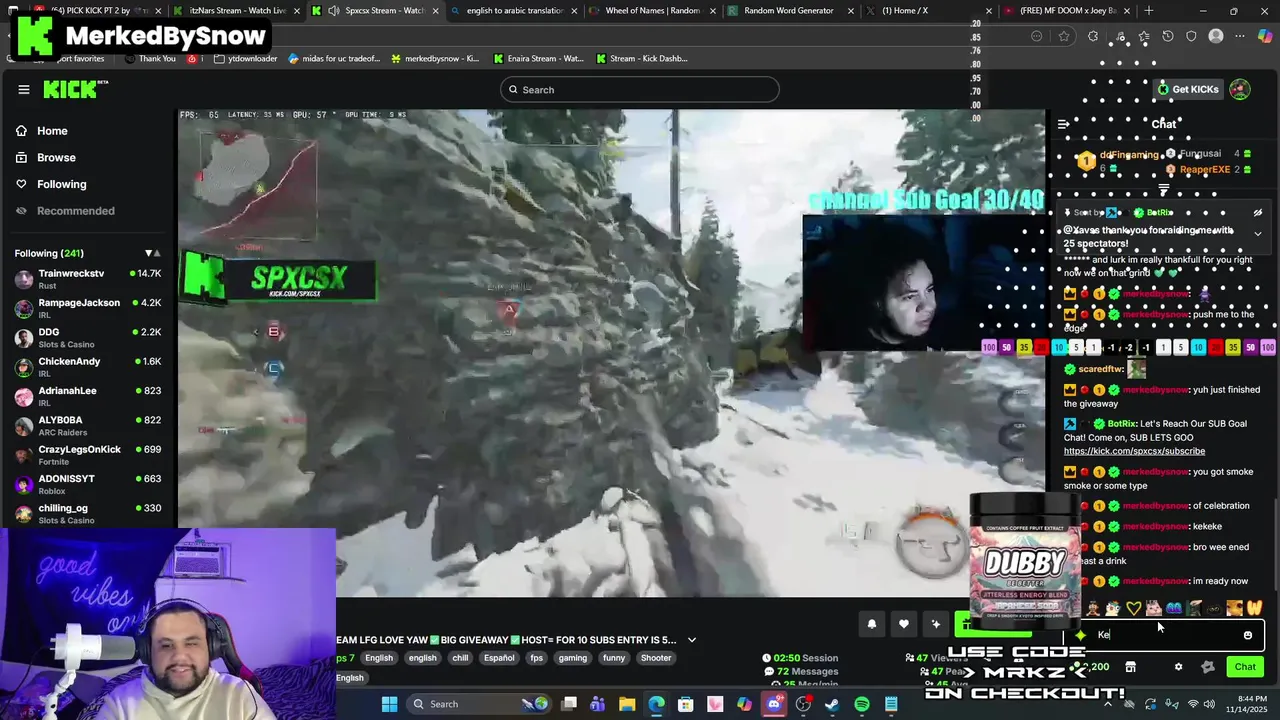1280x720 pixels.
Task: Click the chat message input field
Action: [1165, 635]
